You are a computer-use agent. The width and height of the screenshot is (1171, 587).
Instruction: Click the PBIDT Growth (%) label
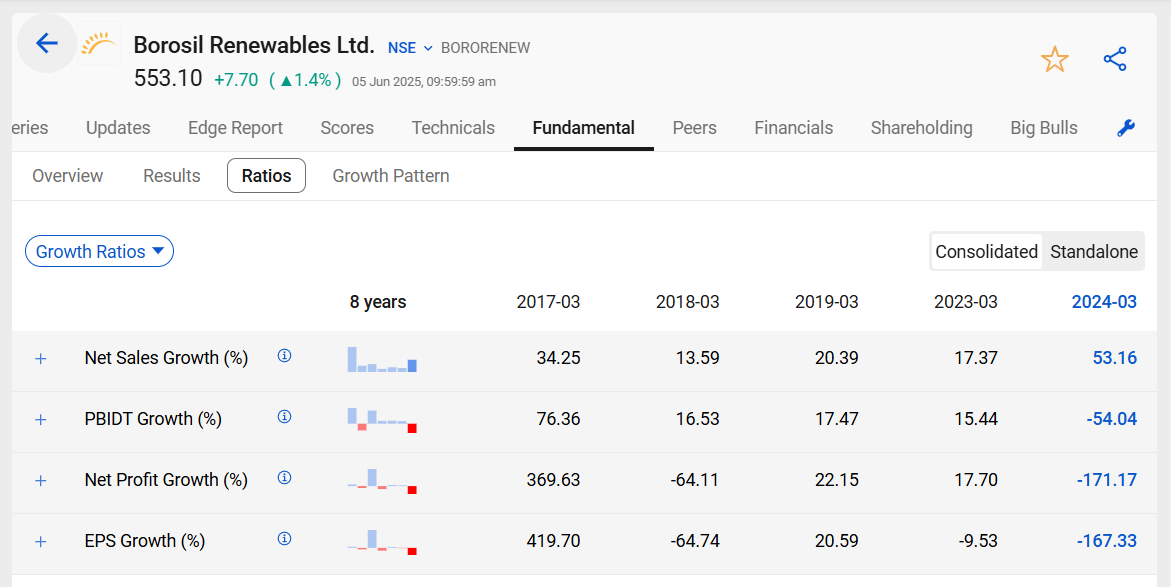pyautogui.click(x=153, y=420)
